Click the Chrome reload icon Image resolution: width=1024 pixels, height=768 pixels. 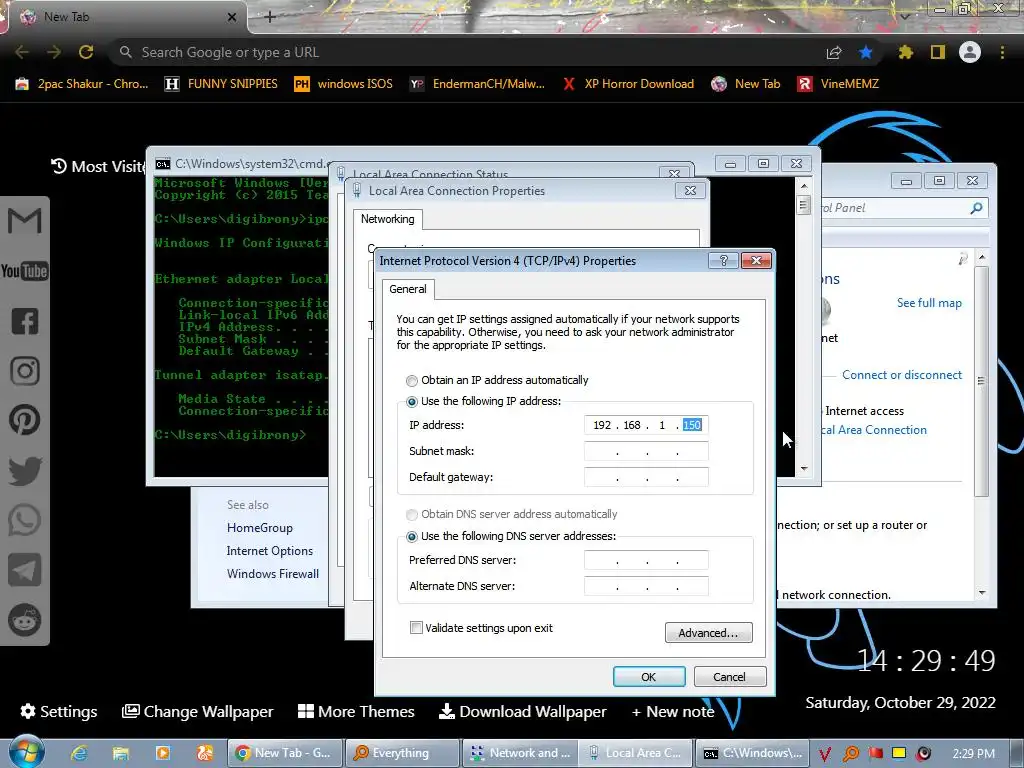86,52
